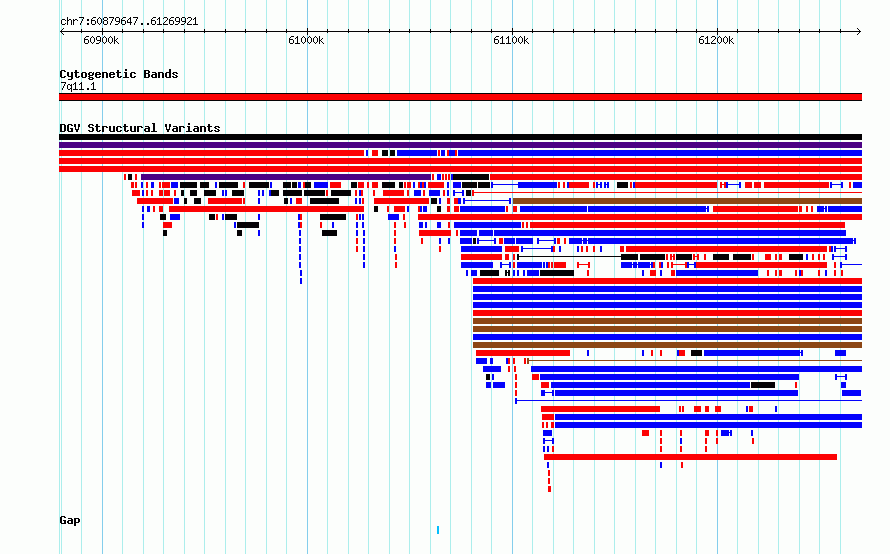Click the 61100k ruler position label
This screenshot has height=554, width=890.
511,40
